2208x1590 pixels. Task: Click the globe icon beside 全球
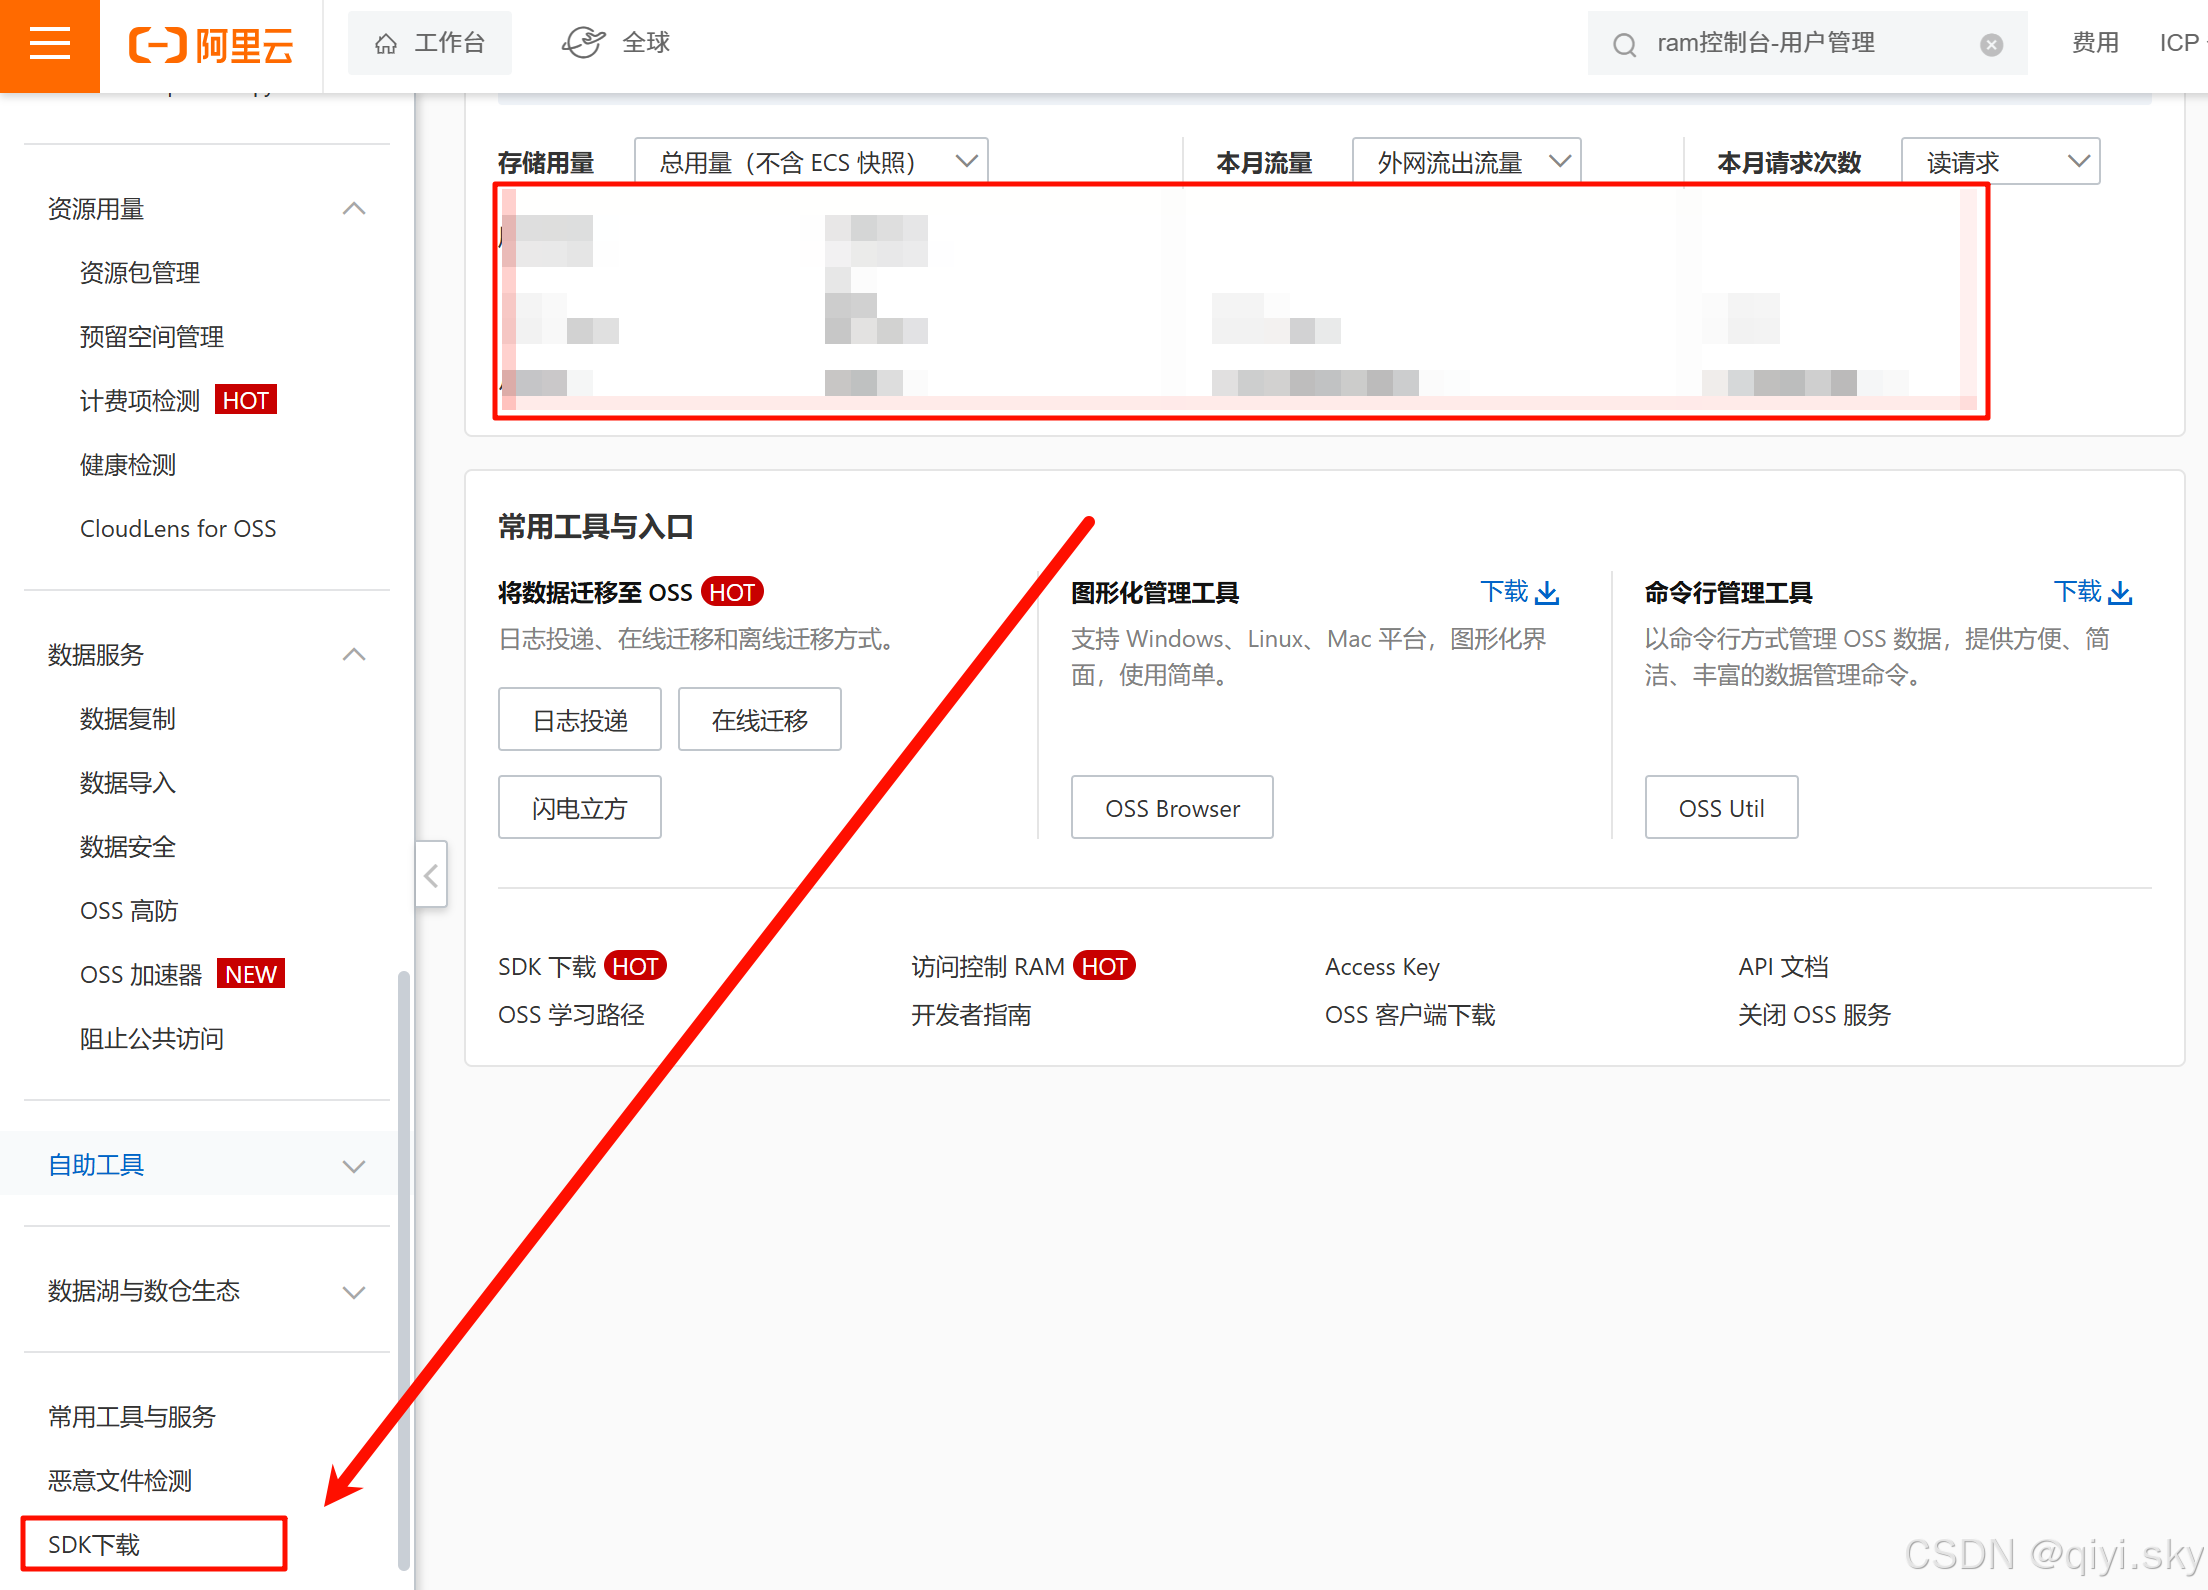tap(583, 42)
